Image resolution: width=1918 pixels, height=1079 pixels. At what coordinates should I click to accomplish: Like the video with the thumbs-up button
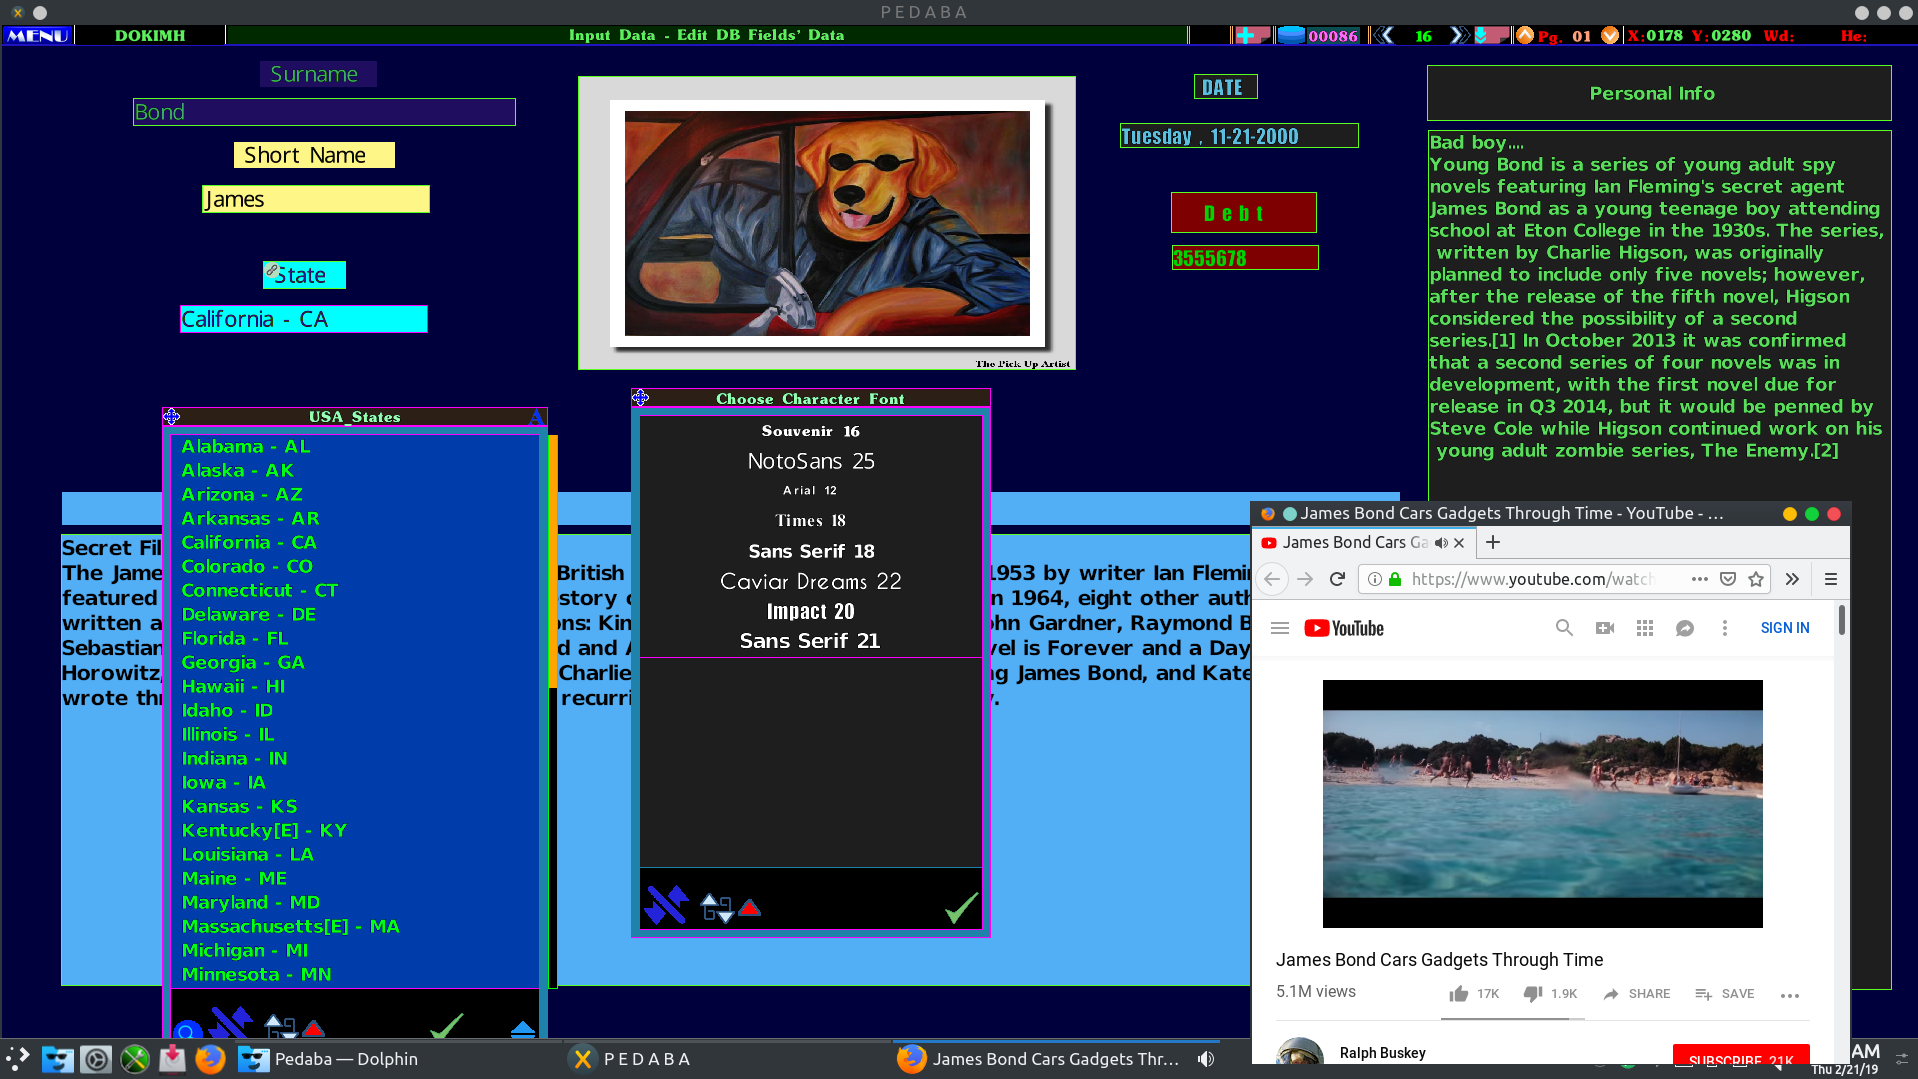(1459, 994)
